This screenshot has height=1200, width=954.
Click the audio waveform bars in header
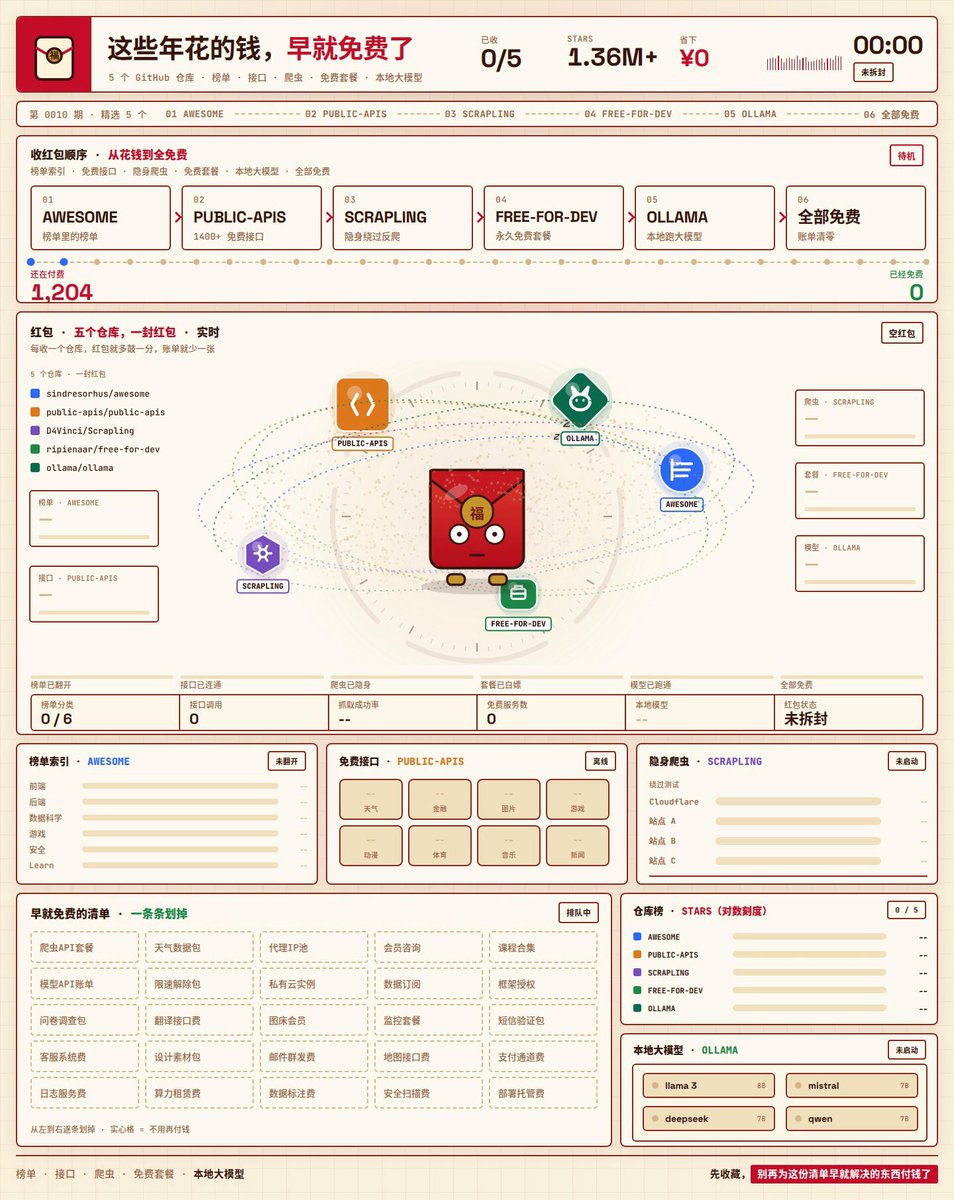(805, 62)
